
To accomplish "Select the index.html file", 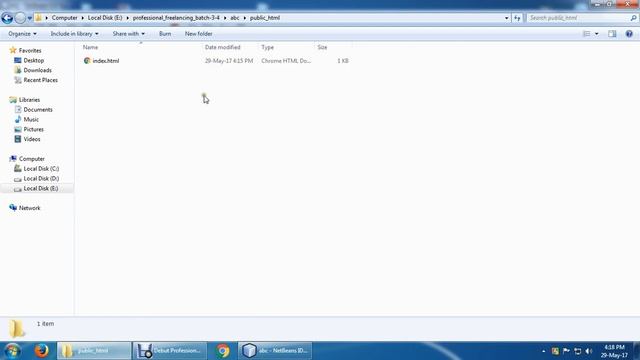I will (106, 61).
